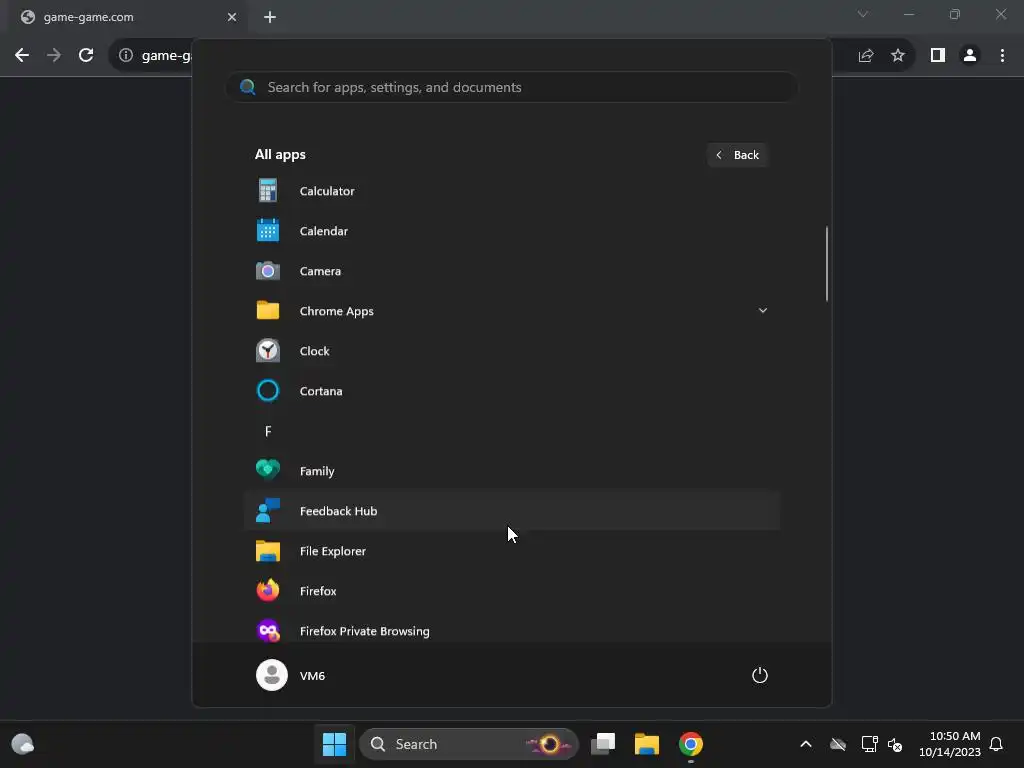
Task: Open the Chrome profile button
Action: (x=970, y=55)
